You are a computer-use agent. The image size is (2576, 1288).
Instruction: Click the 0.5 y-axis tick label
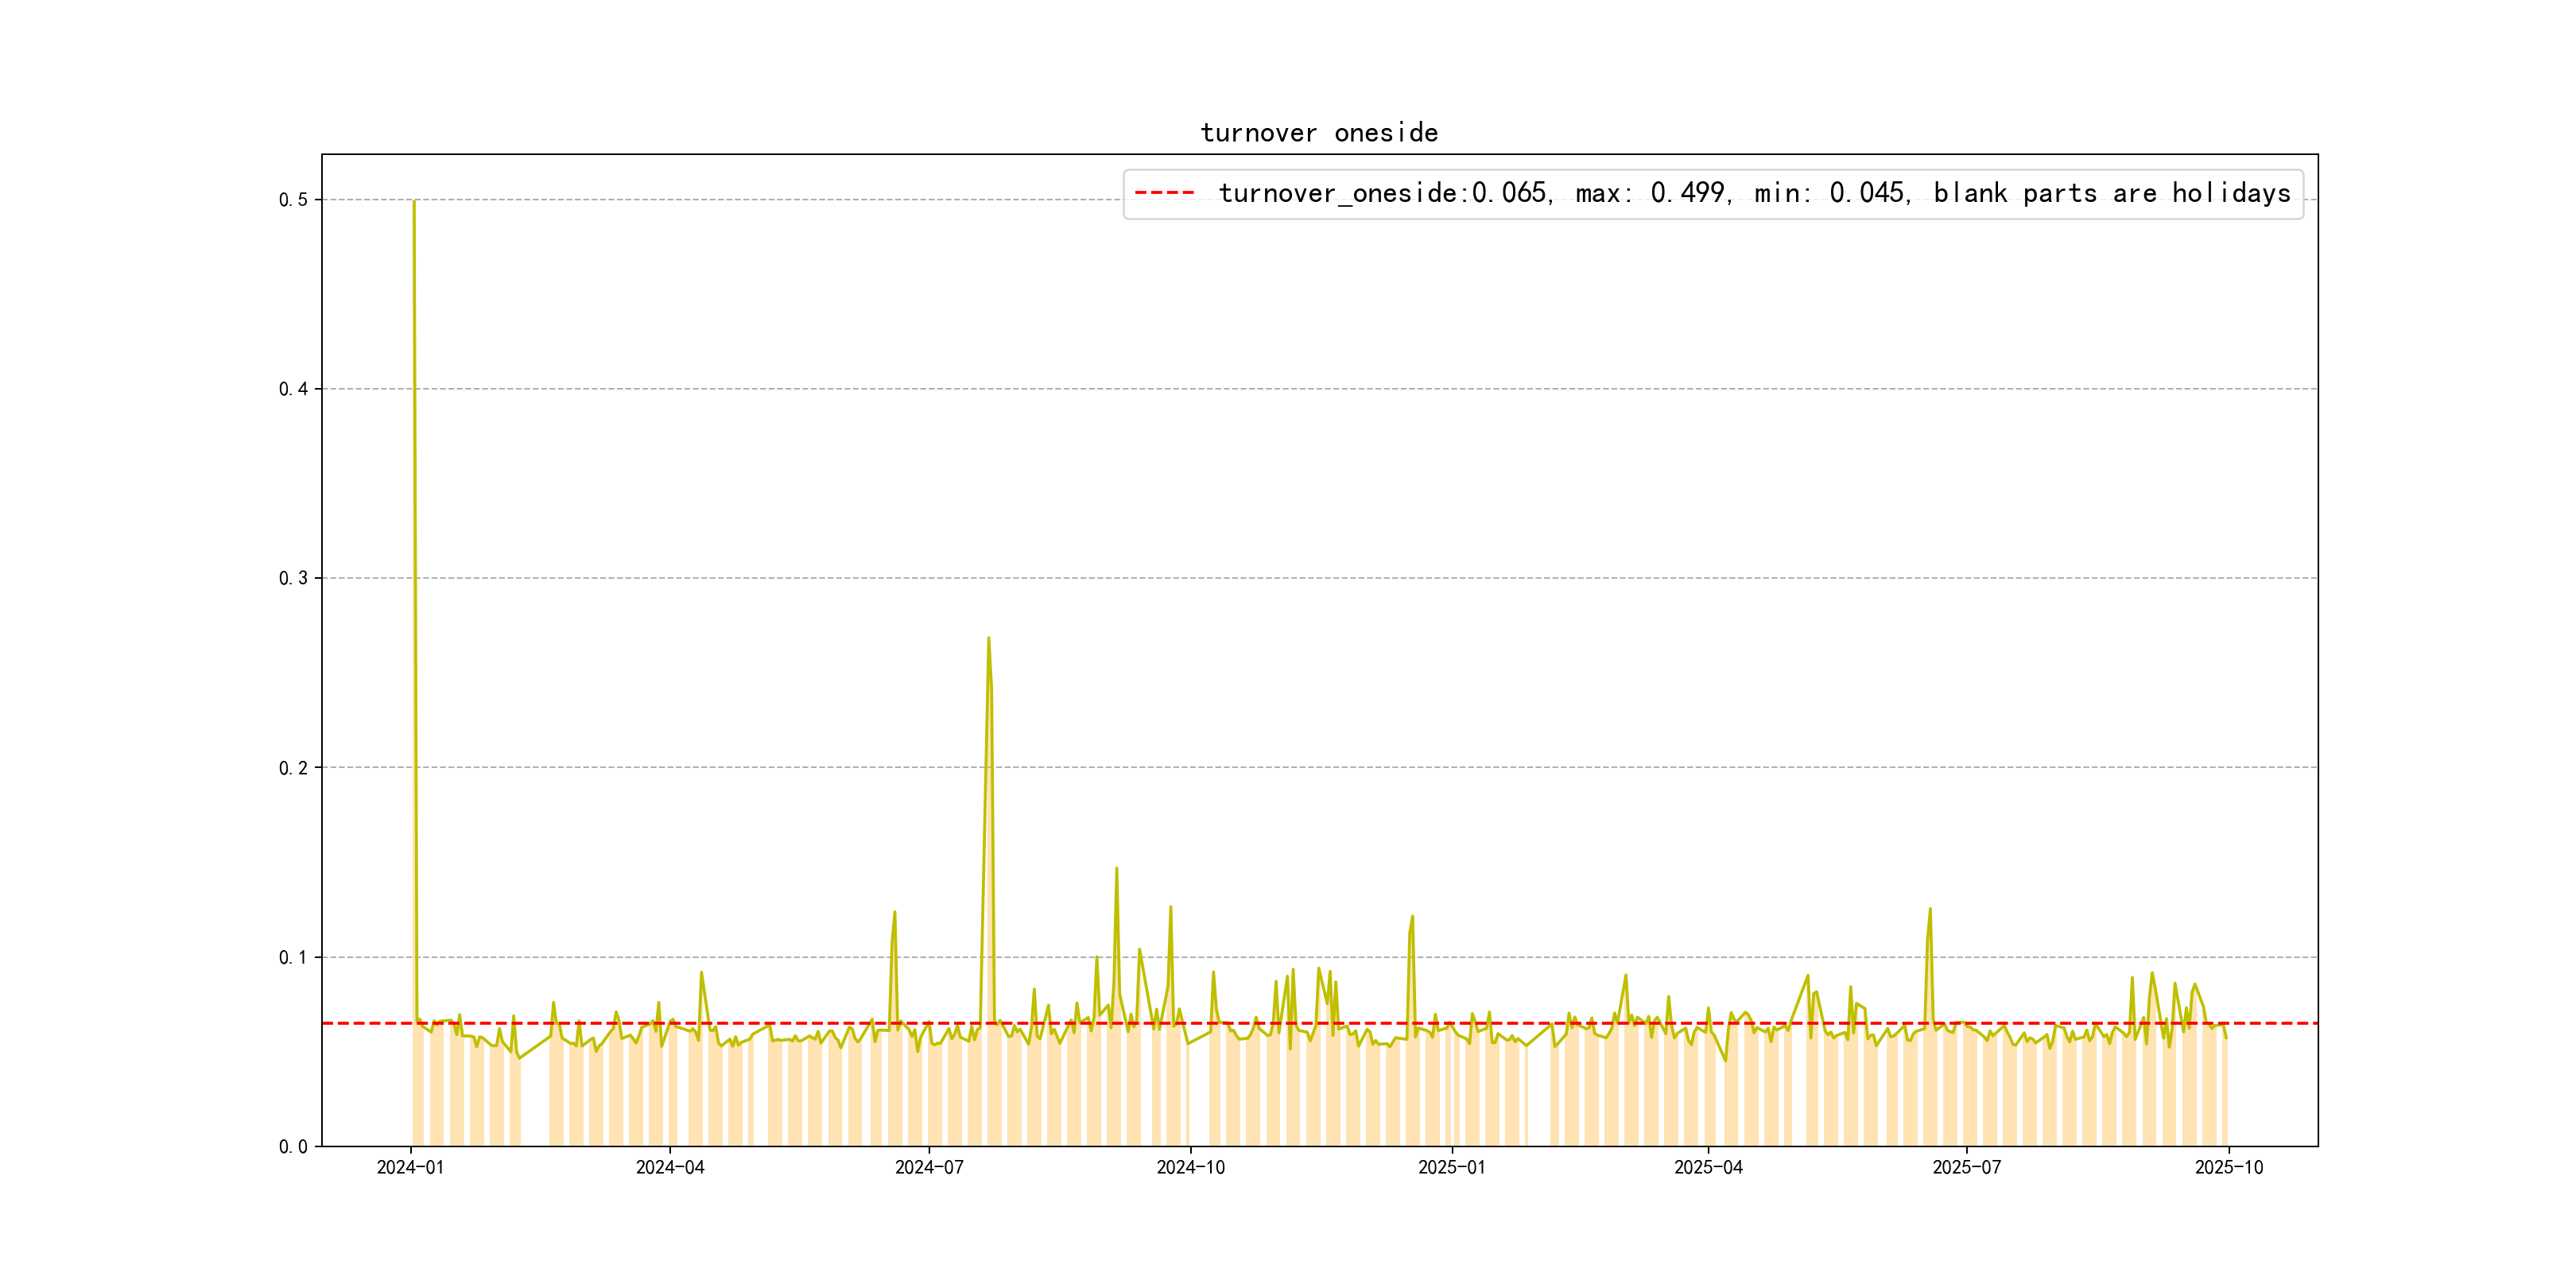293,200
